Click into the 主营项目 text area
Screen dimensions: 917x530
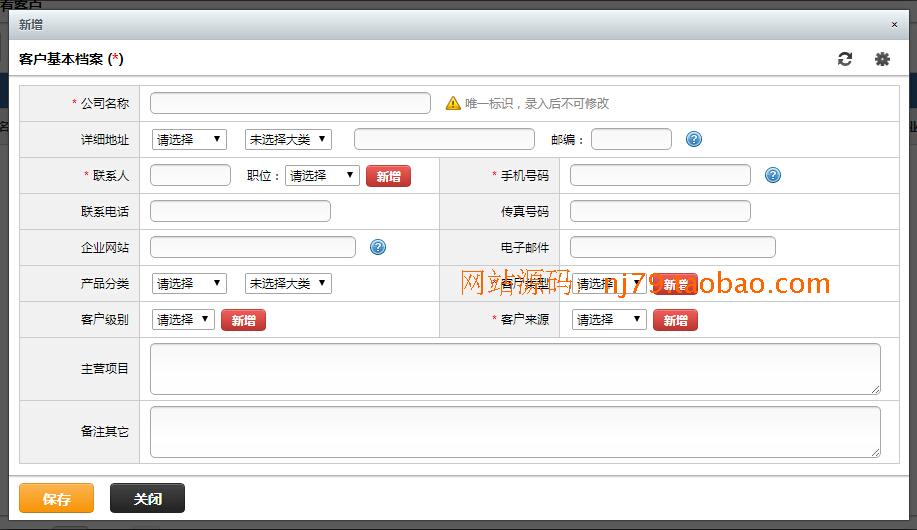click(515, 368)
